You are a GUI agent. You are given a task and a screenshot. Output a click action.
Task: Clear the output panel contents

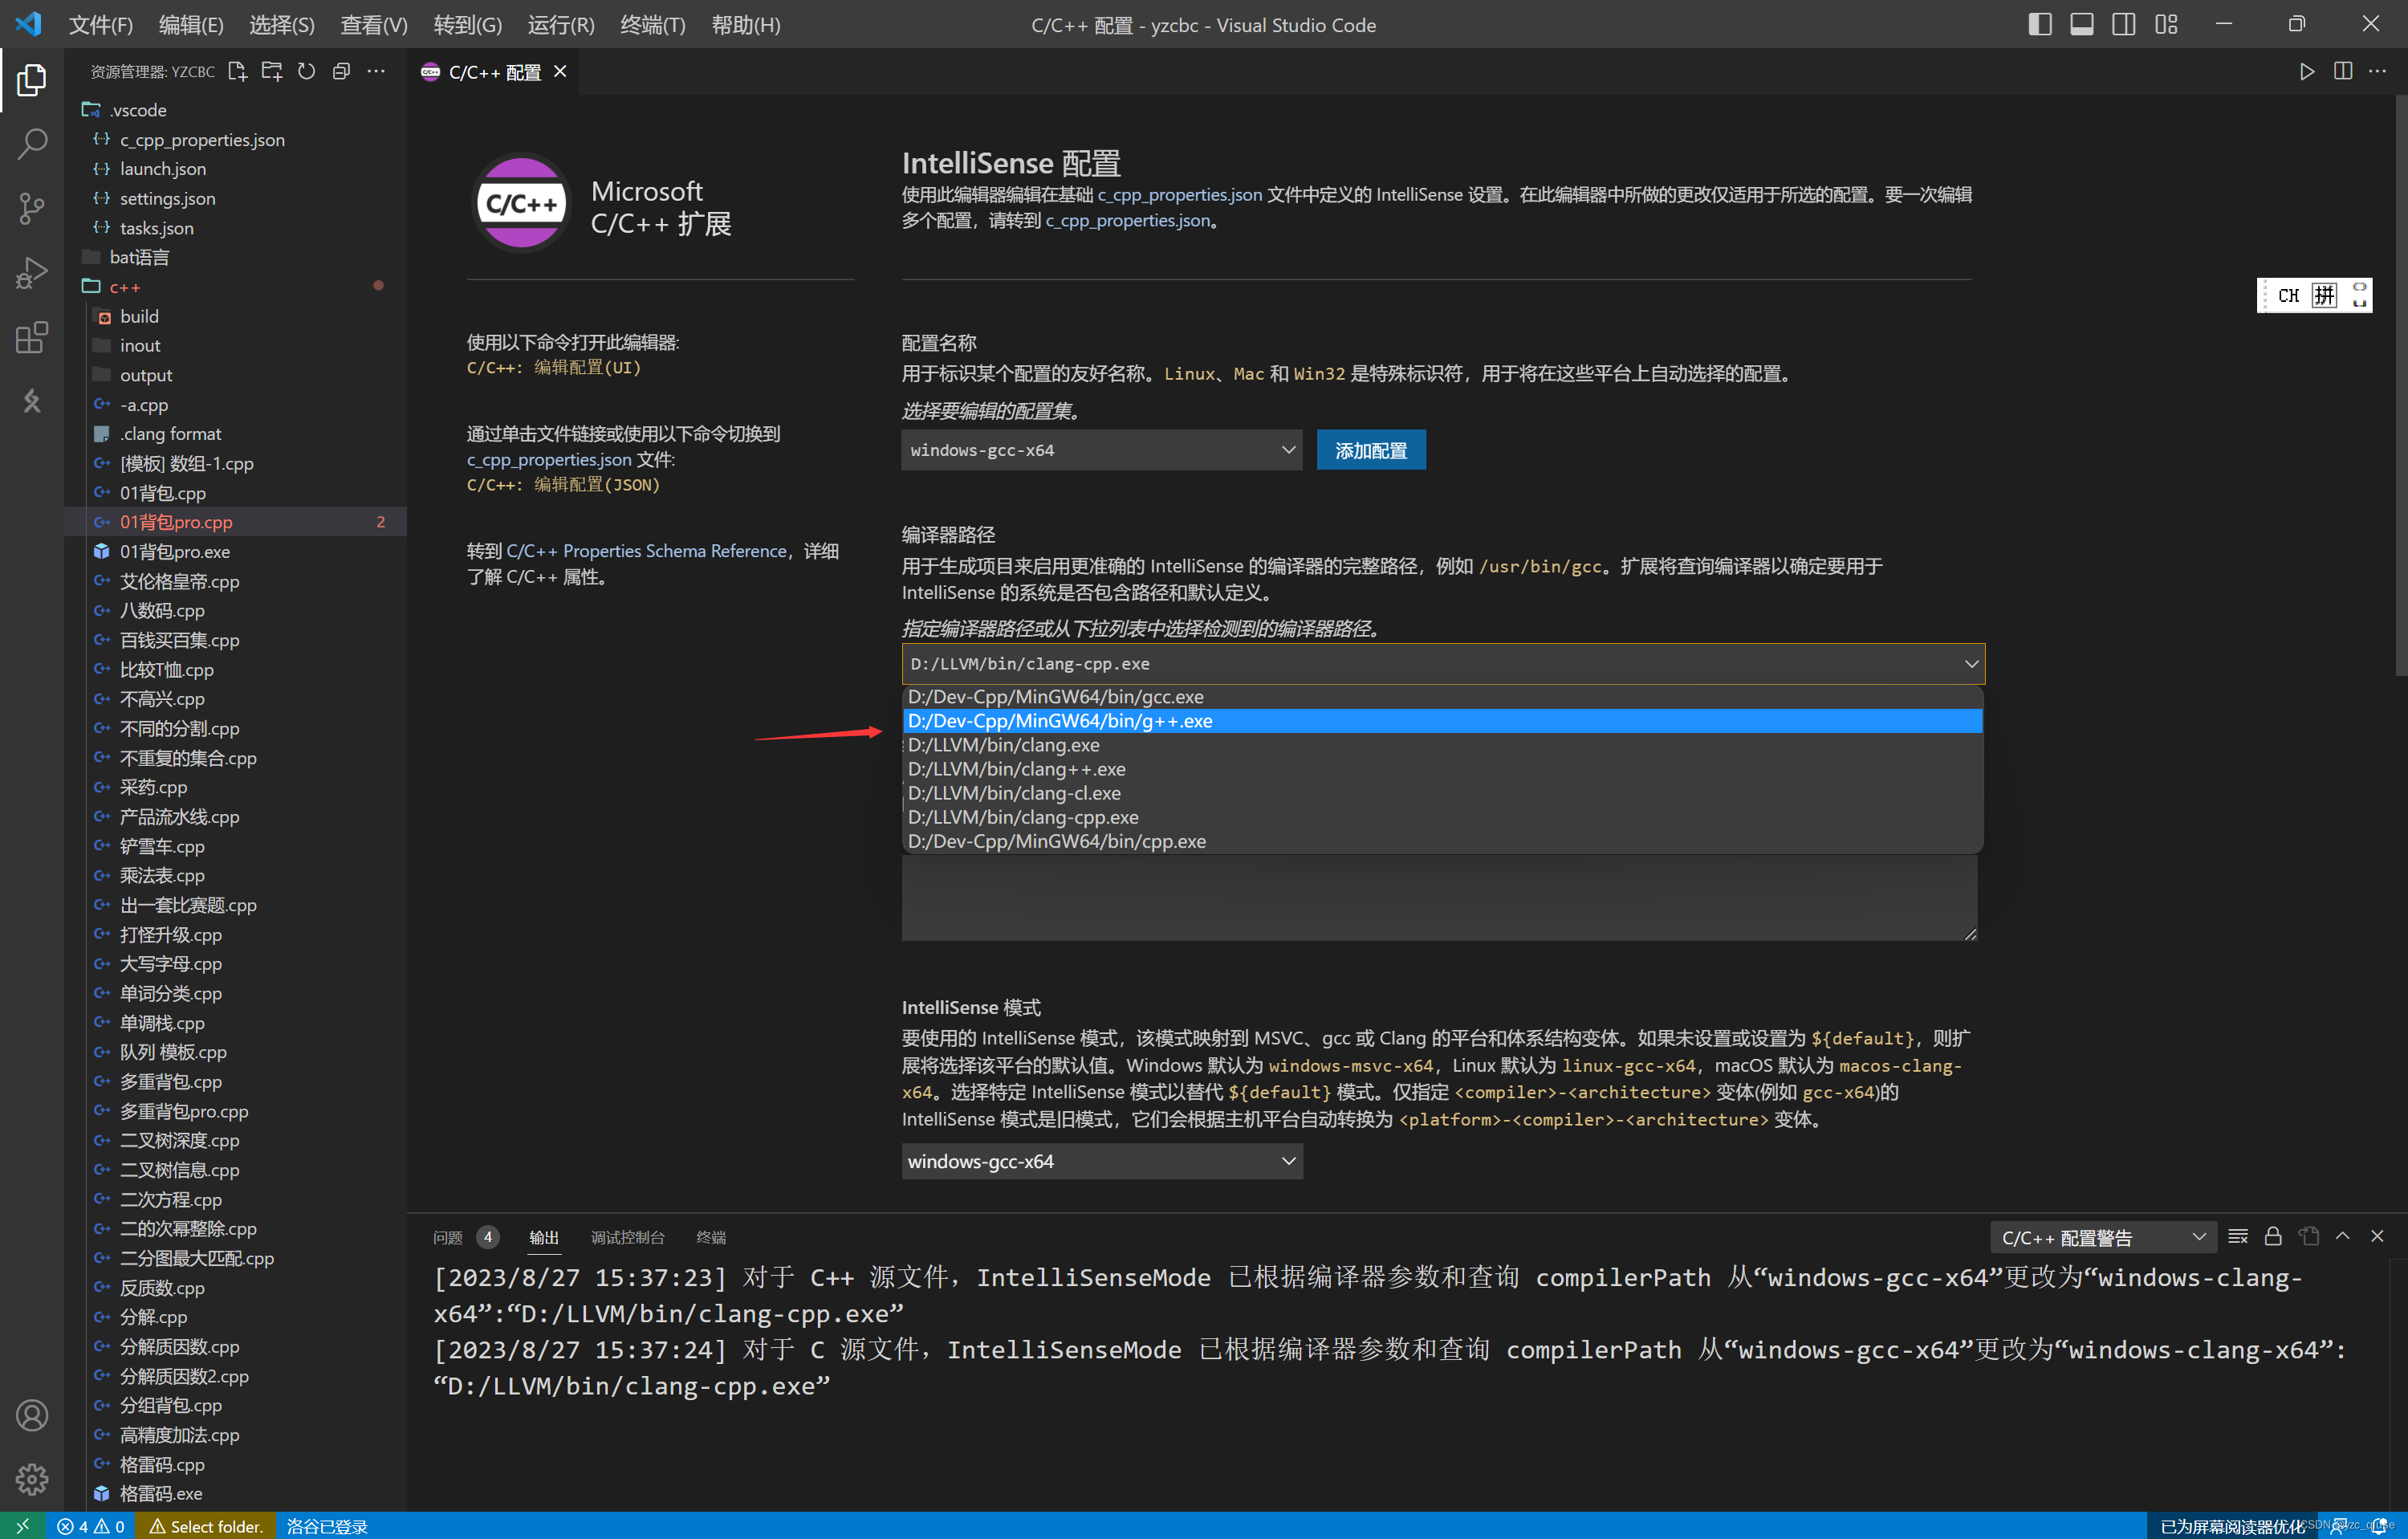click(2238, 1236)
